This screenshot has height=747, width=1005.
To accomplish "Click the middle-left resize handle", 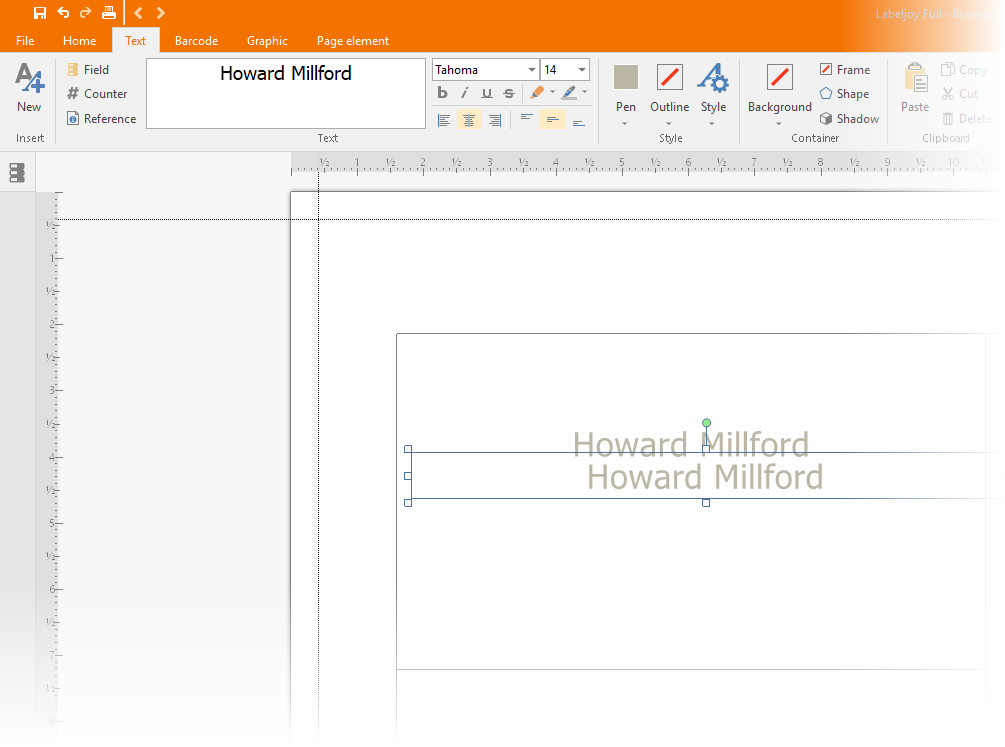I will pyautogui.click(x=408, y=476).
